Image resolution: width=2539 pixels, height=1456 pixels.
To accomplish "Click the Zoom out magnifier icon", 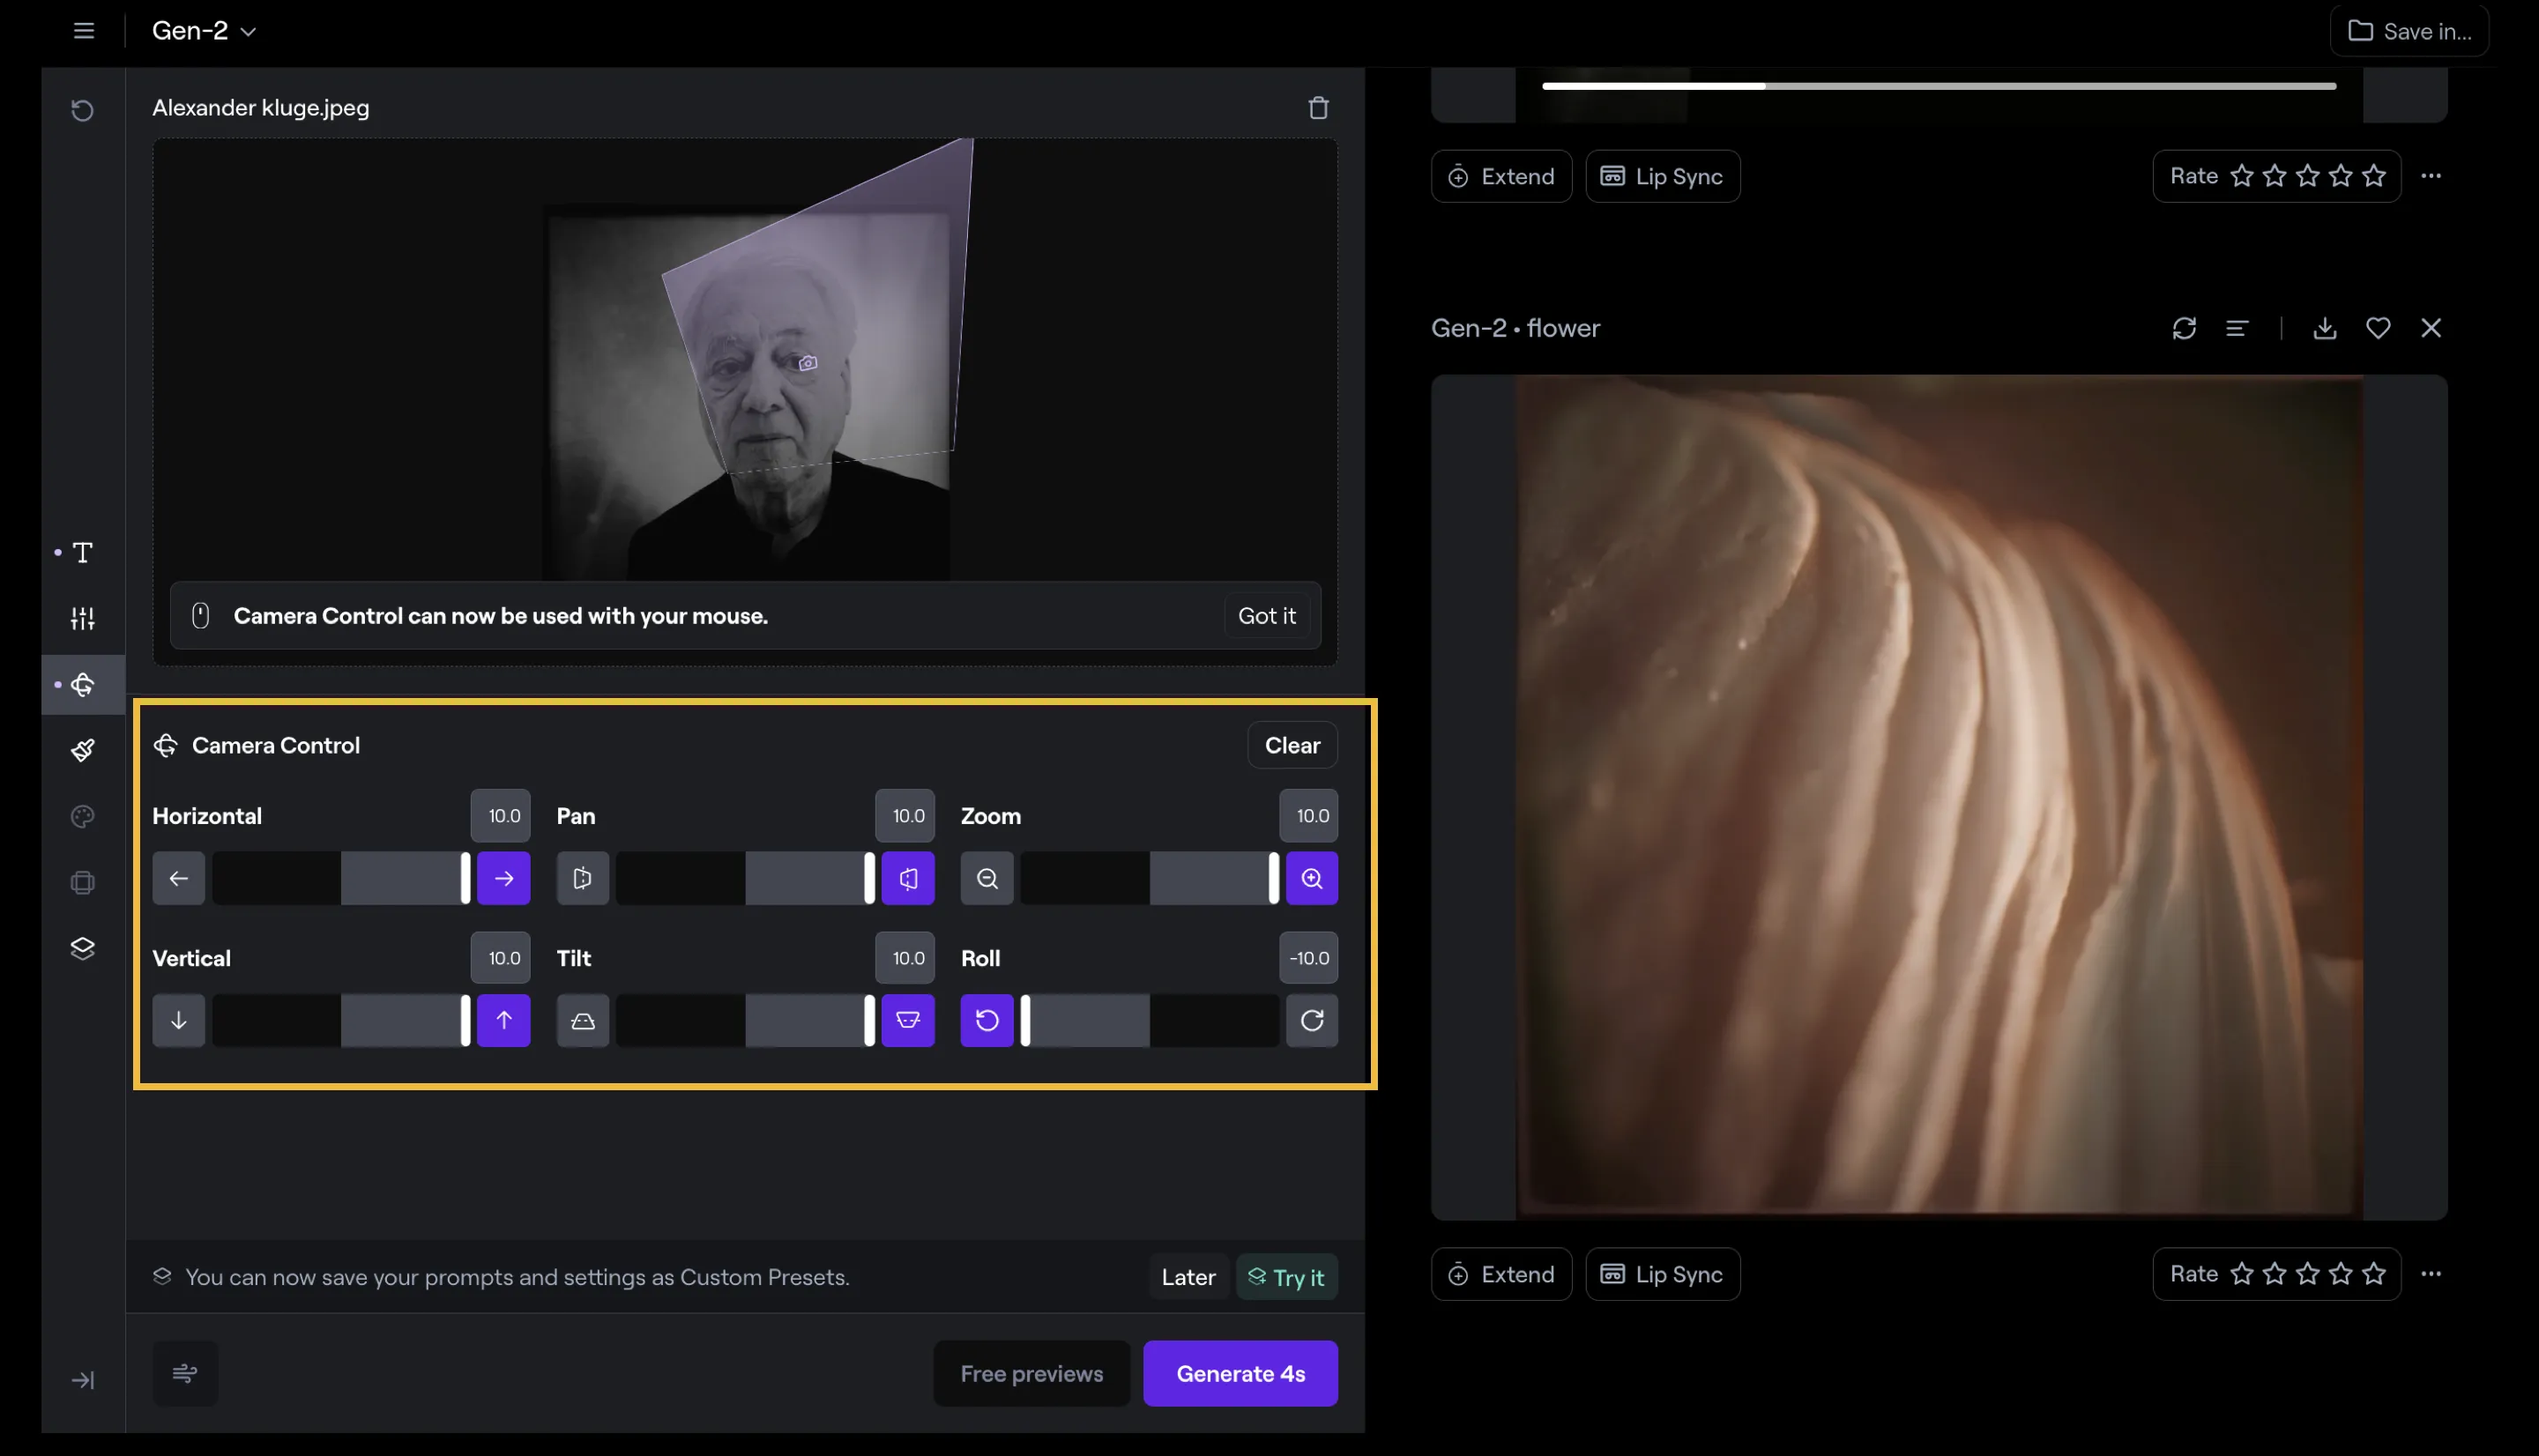I will click(987, 878).
